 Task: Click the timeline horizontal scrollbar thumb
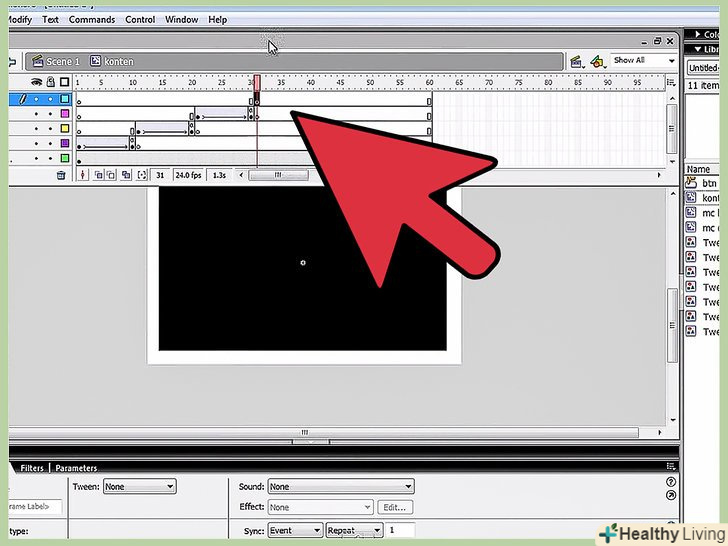278,175
